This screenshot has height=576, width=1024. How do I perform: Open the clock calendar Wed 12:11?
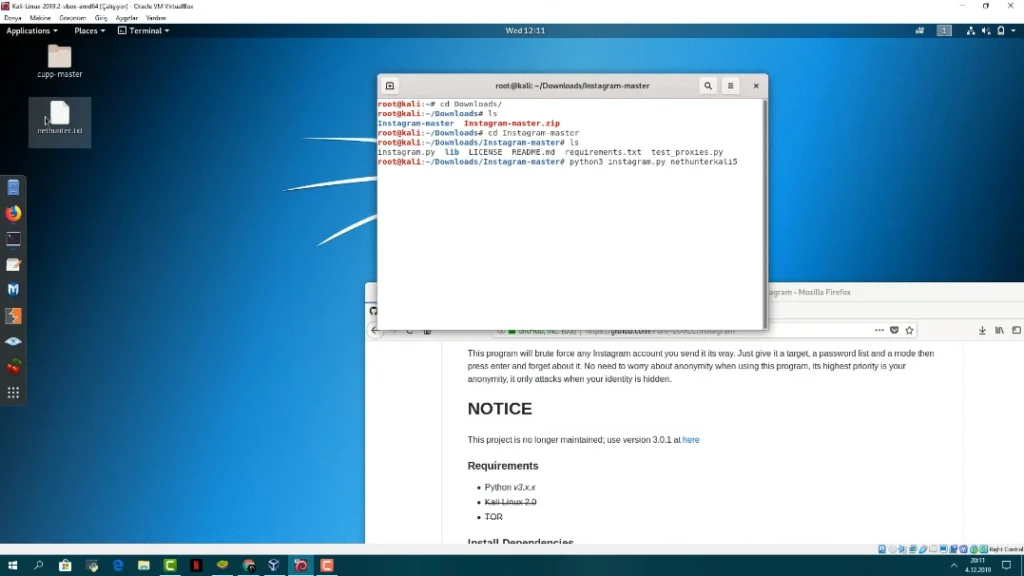(525, 31)
